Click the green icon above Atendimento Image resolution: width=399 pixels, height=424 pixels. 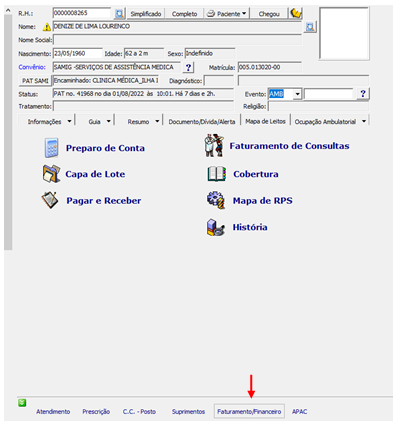pos(22,403)
